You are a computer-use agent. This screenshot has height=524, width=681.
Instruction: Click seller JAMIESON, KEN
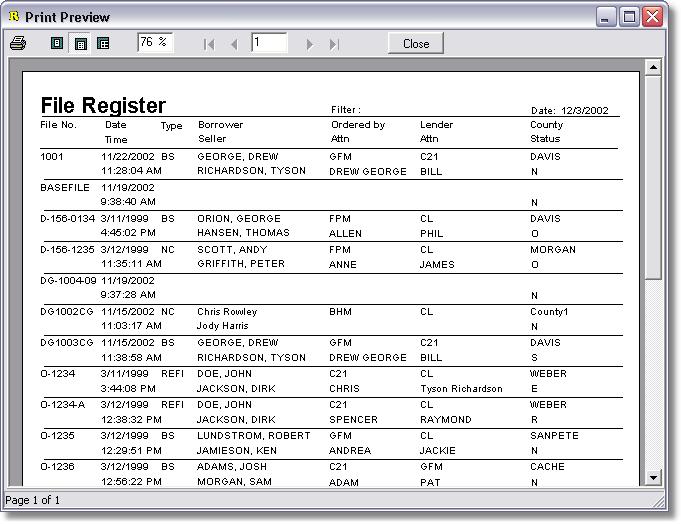point(237,451)
